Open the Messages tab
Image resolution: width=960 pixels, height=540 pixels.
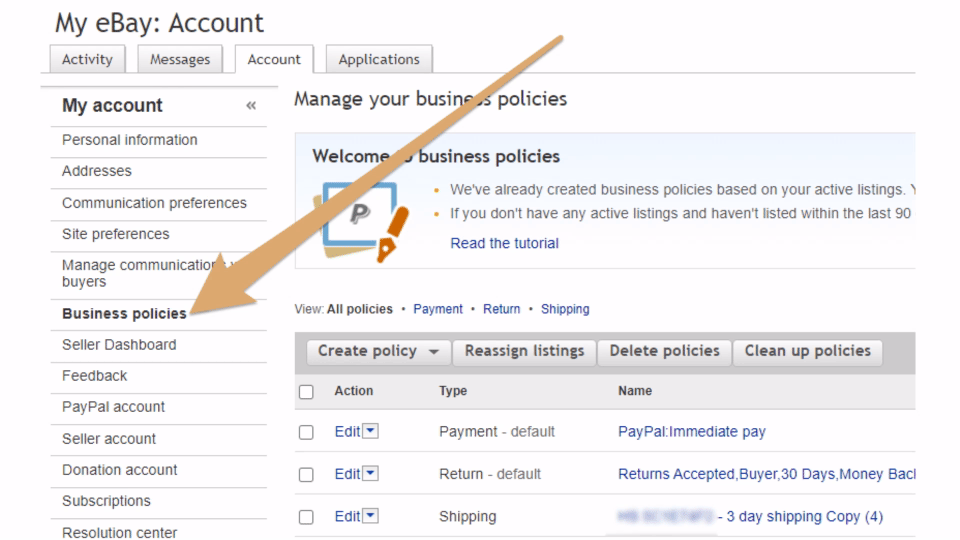click(x=180, y=59)
